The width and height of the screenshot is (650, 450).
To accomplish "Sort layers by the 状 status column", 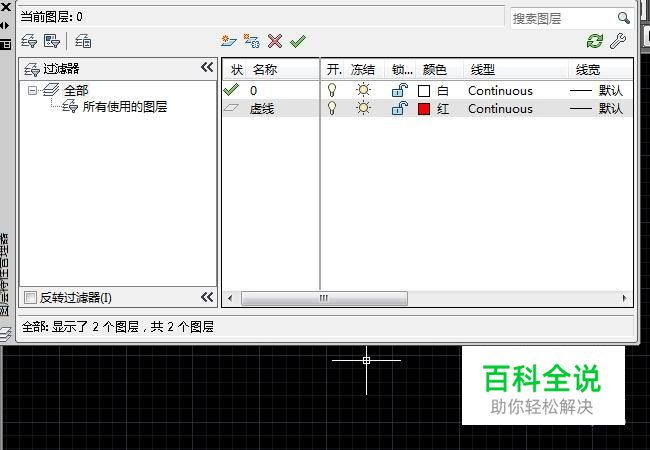I will [x=237, y=69].
